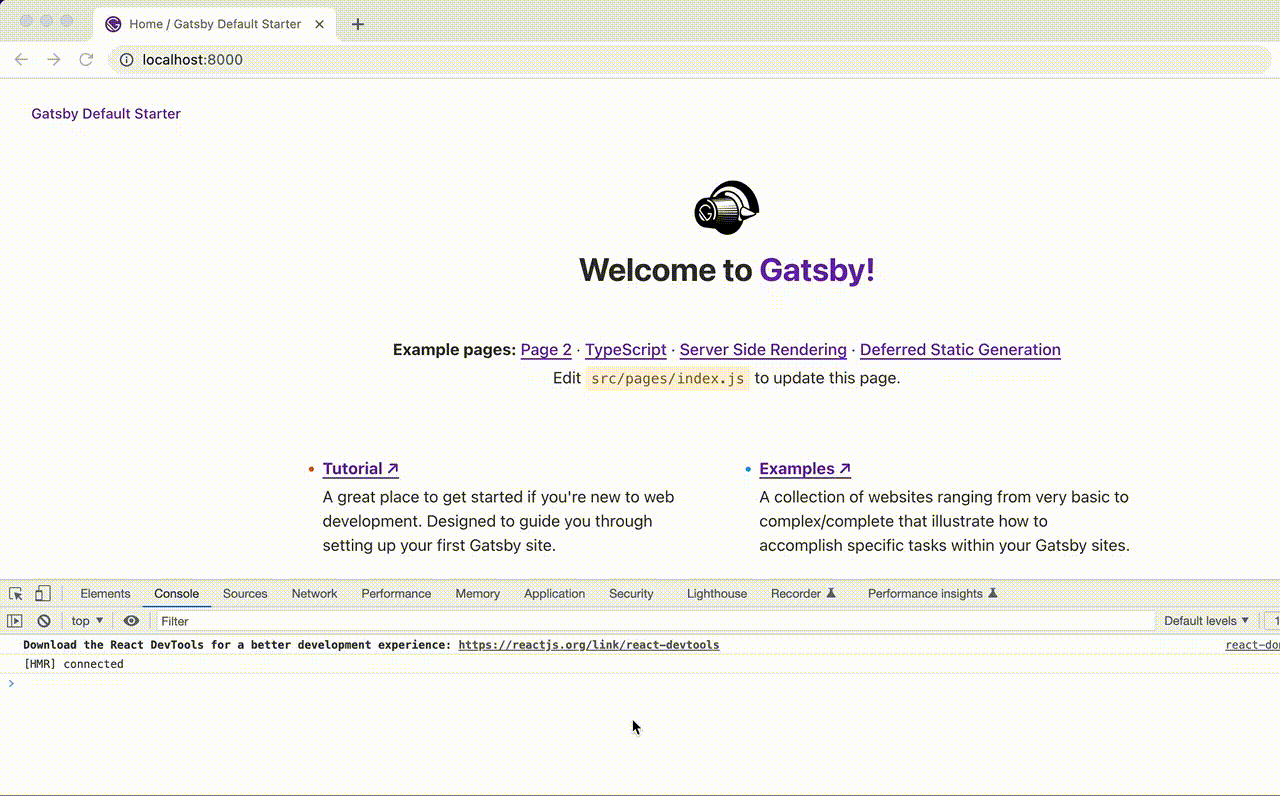Viewport: 1280px width, 796px height.
Task: Click the Gatsby astronaut logo
Action: [727, 208]
